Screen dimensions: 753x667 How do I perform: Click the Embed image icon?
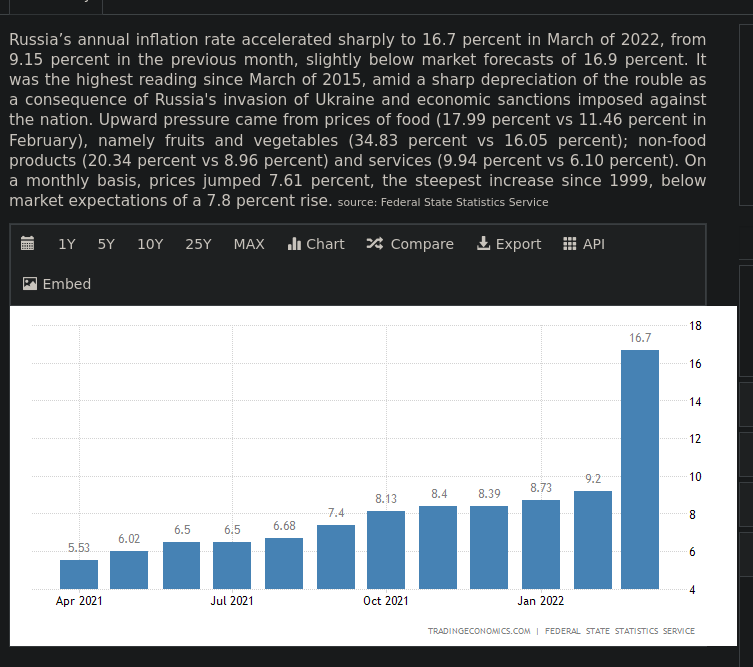[30, 284]
